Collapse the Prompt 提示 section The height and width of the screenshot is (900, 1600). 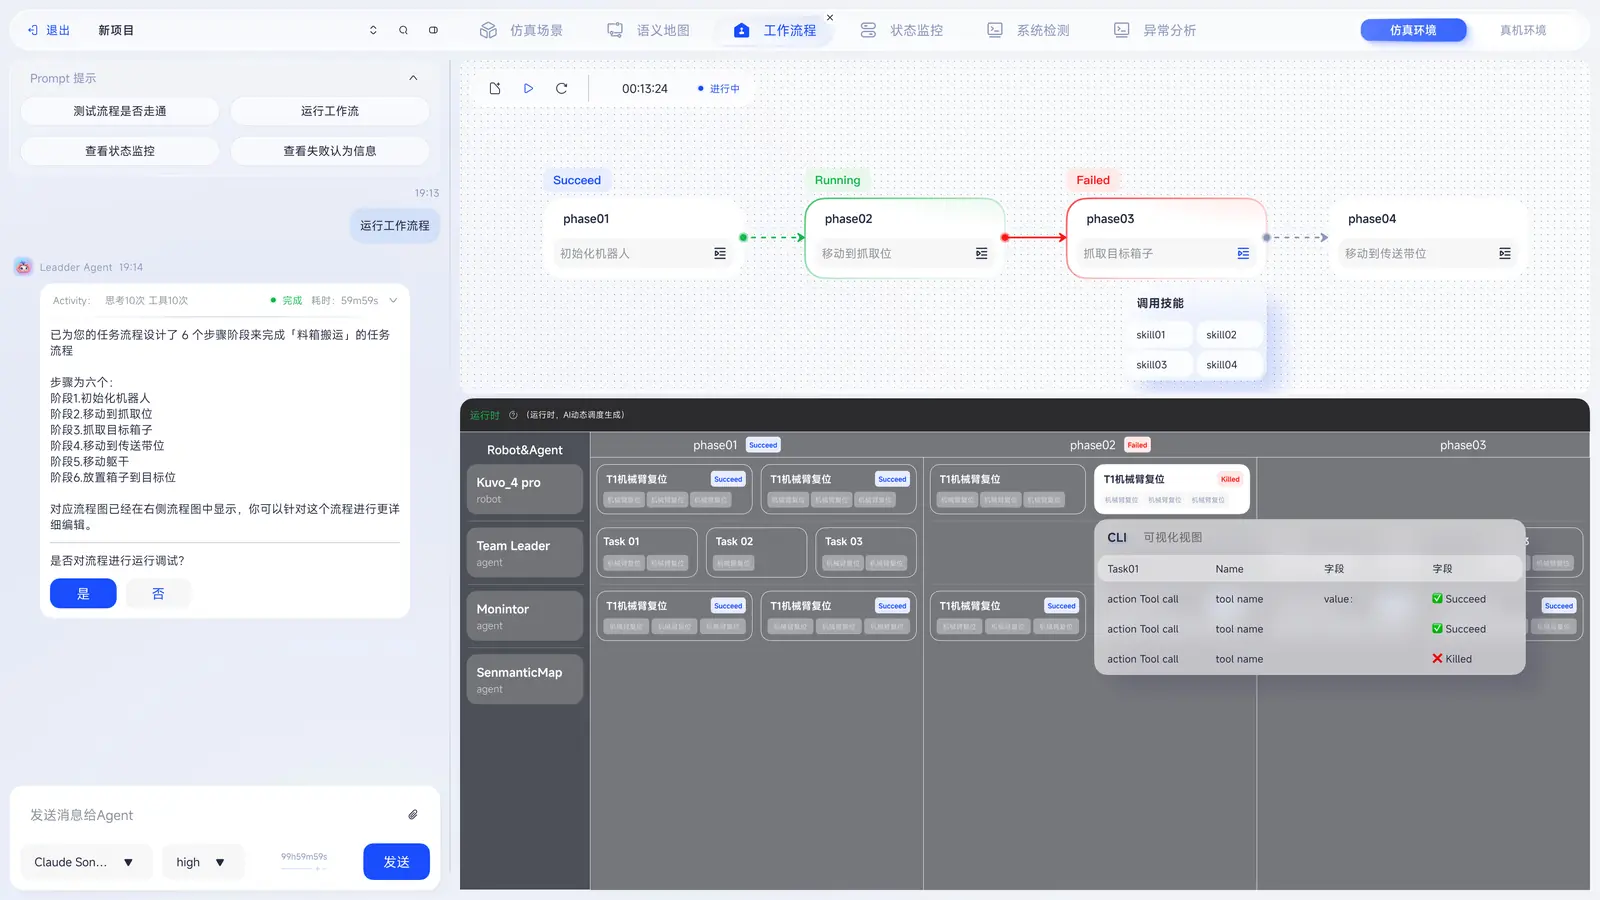pyautogui.click(x=413, y=78)
